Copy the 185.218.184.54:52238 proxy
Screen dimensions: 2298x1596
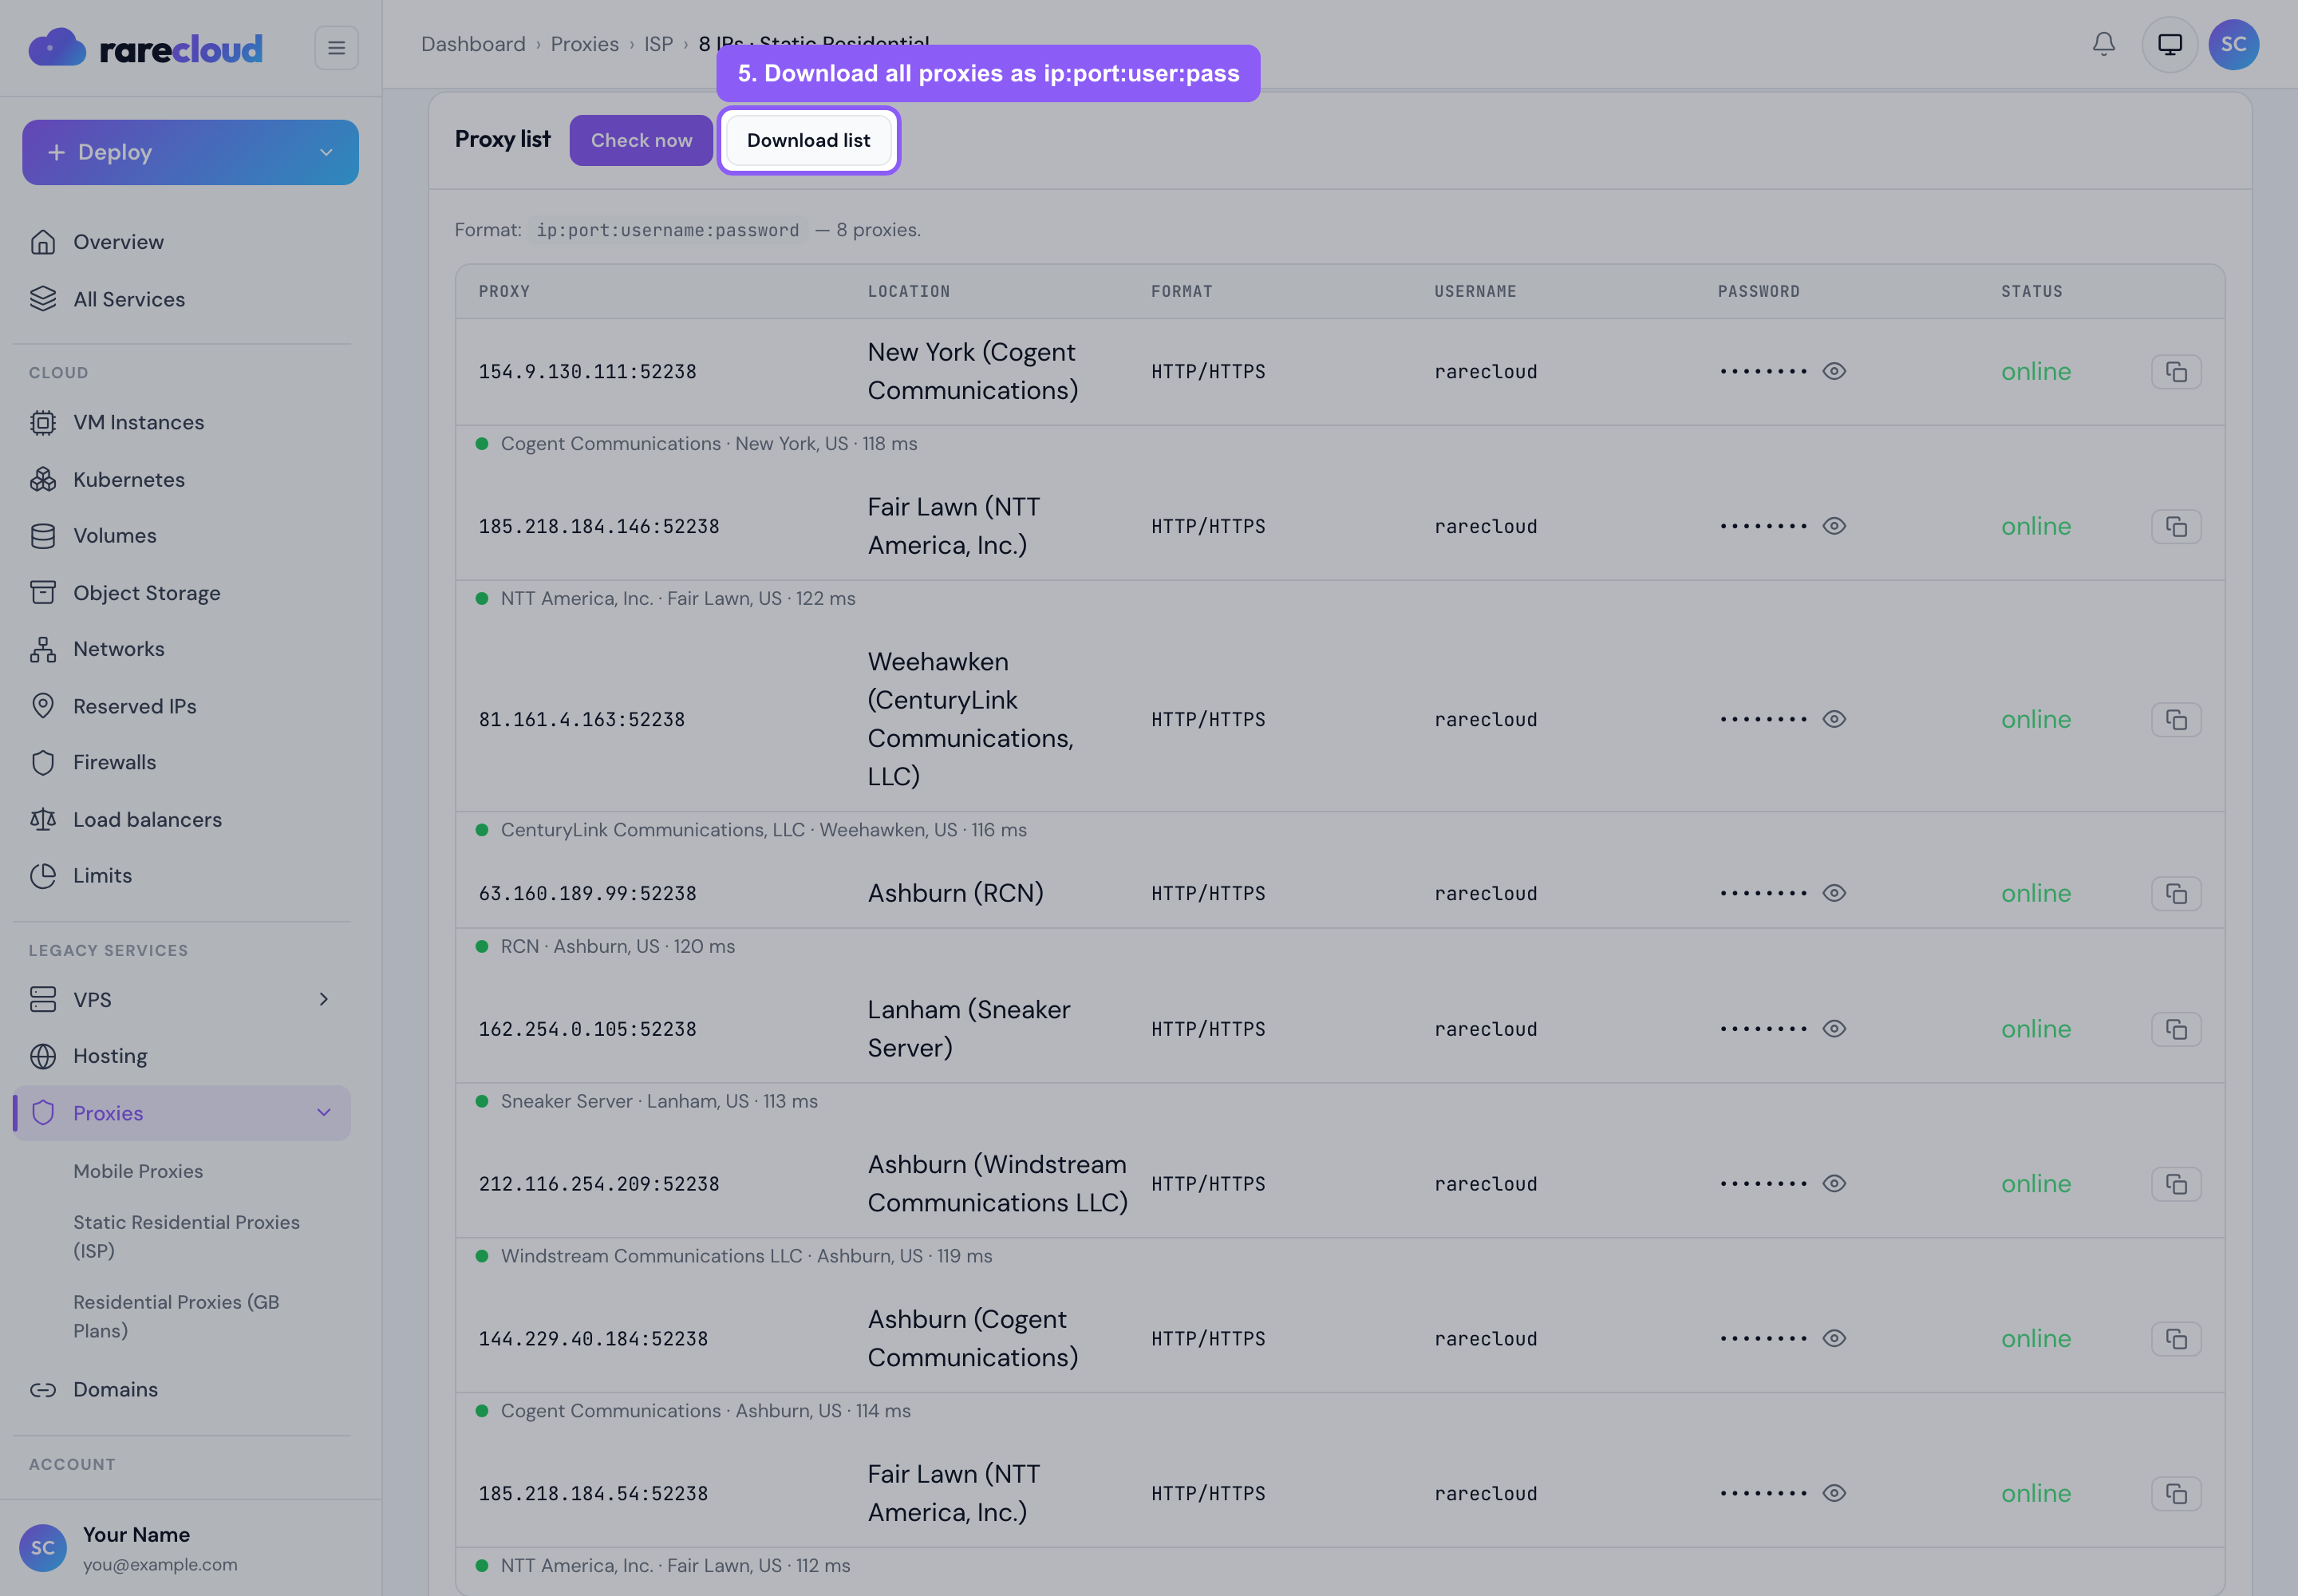2176,1494
